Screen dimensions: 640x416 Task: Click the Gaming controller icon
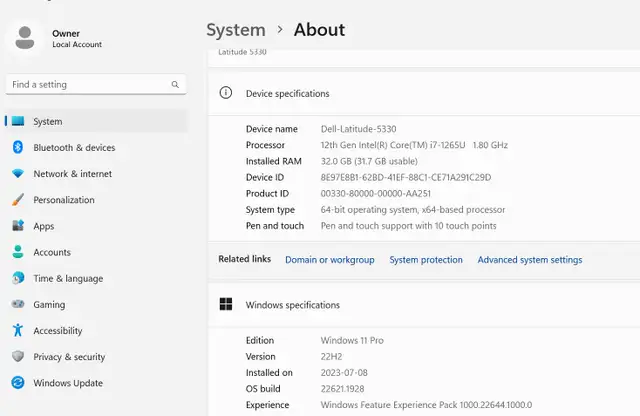point(18,304)
